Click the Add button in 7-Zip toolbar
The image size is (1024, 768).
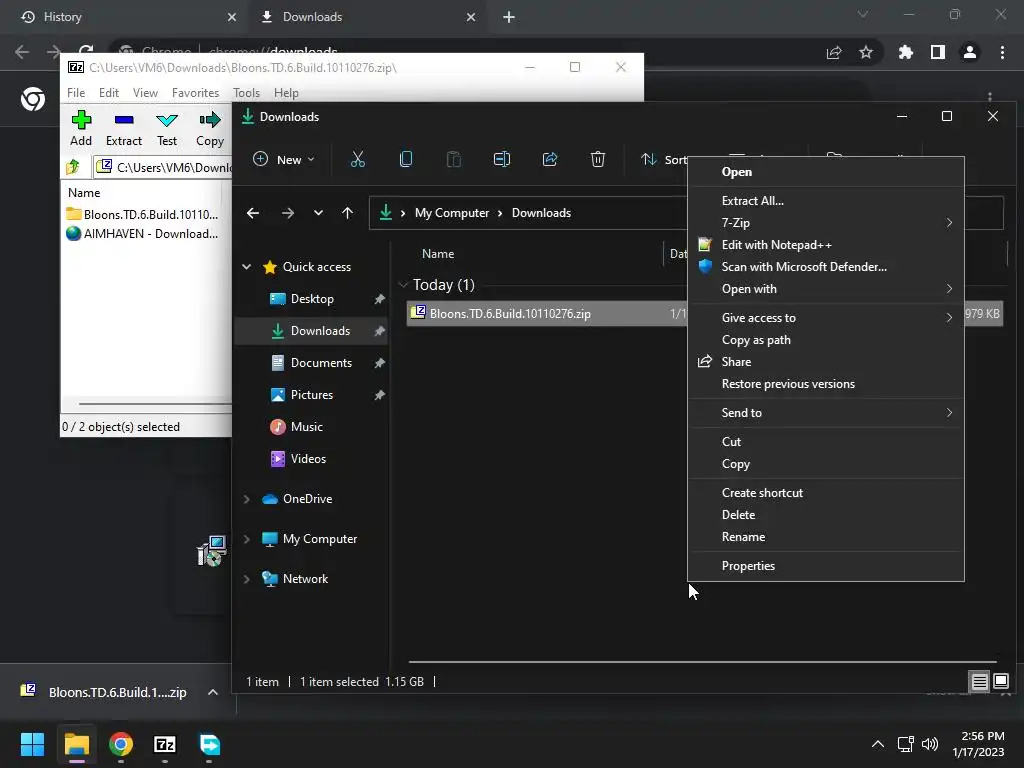click(x=81, y=129)
